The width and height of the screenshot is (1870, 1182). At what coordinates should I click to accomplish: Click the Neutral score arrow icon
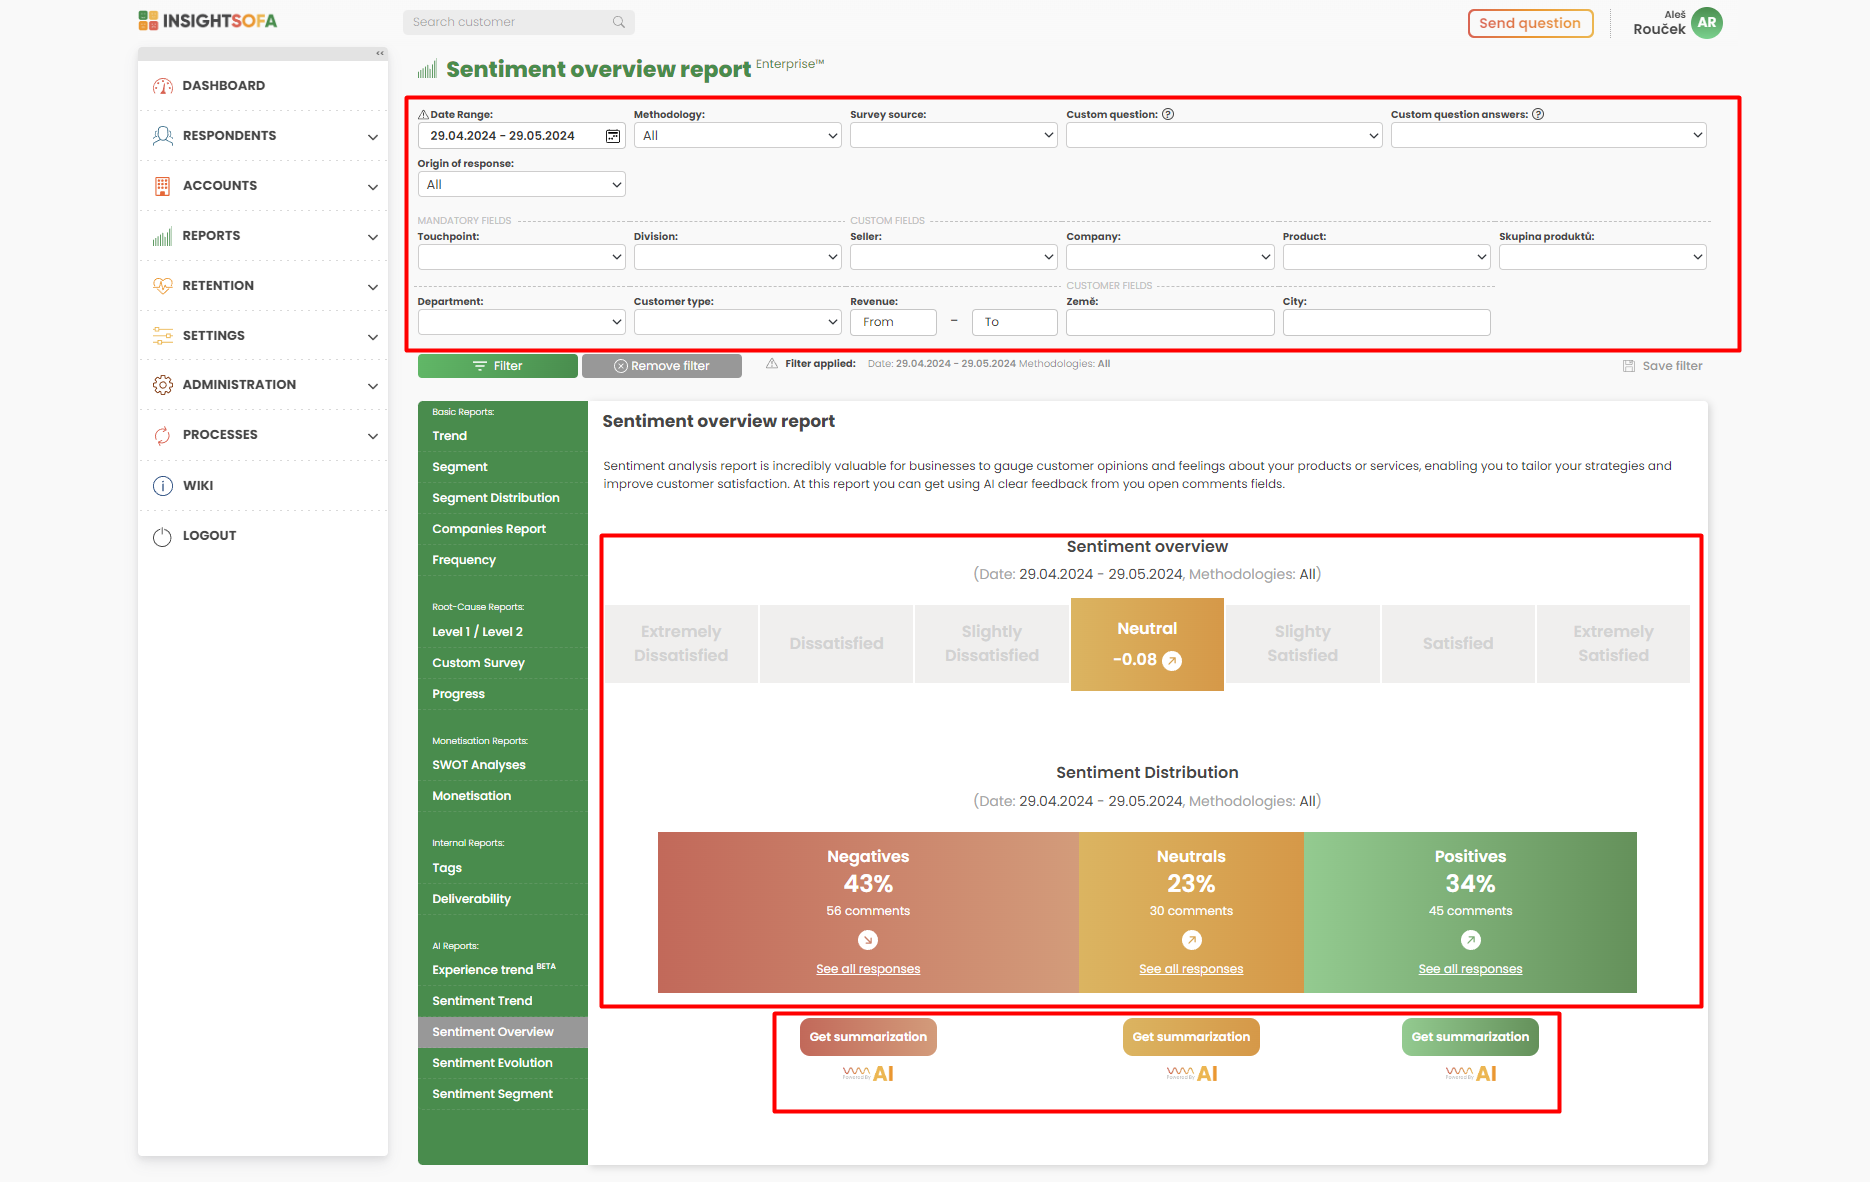point(1172,661)
